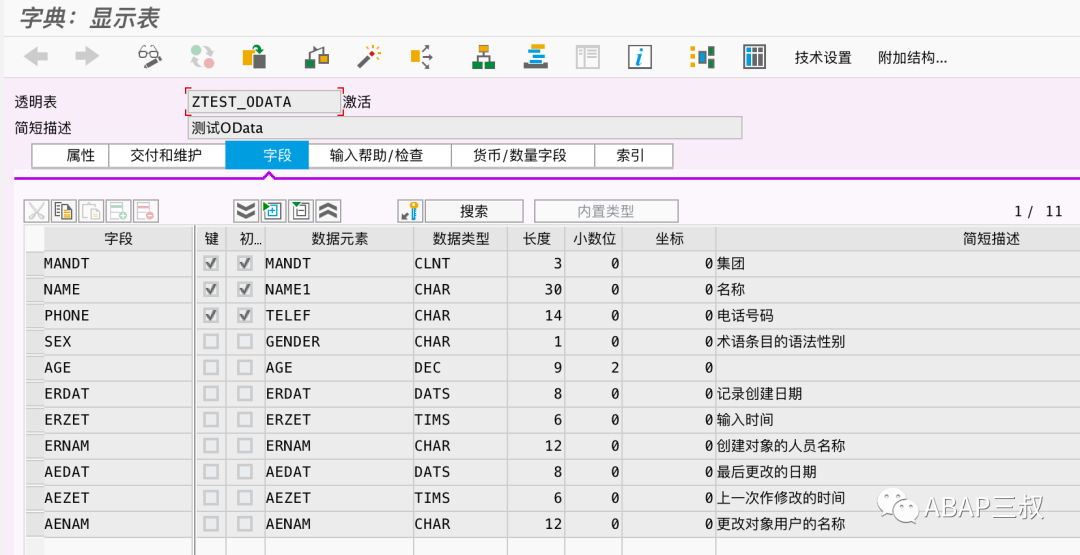
Task: Click the paste clipboard icon
Action: click(91, 211)
